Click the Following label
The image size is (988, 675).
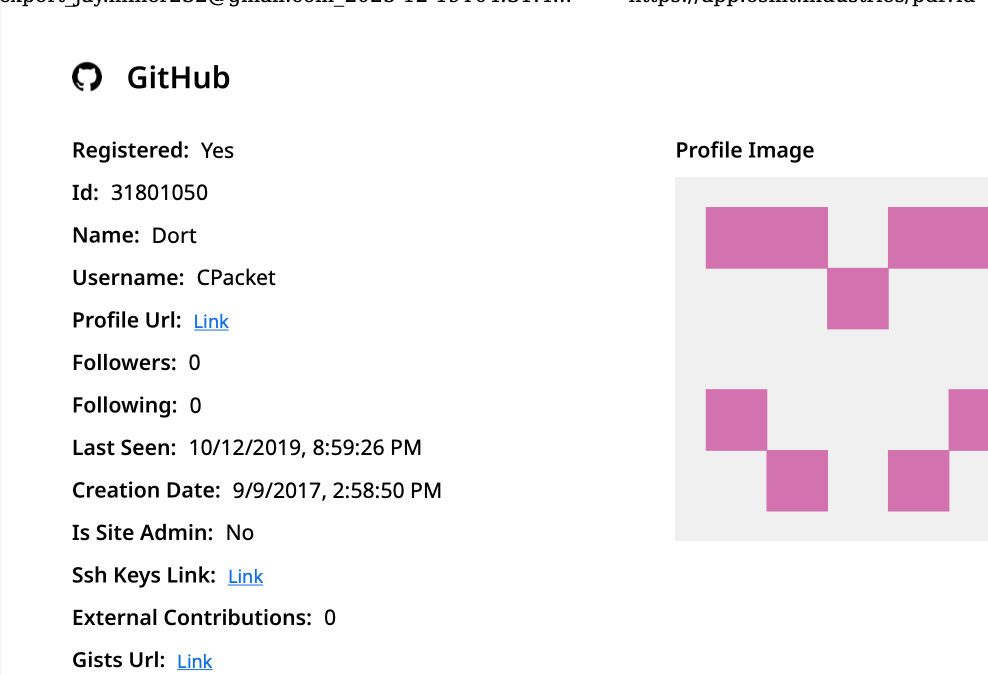click(124, 406)
